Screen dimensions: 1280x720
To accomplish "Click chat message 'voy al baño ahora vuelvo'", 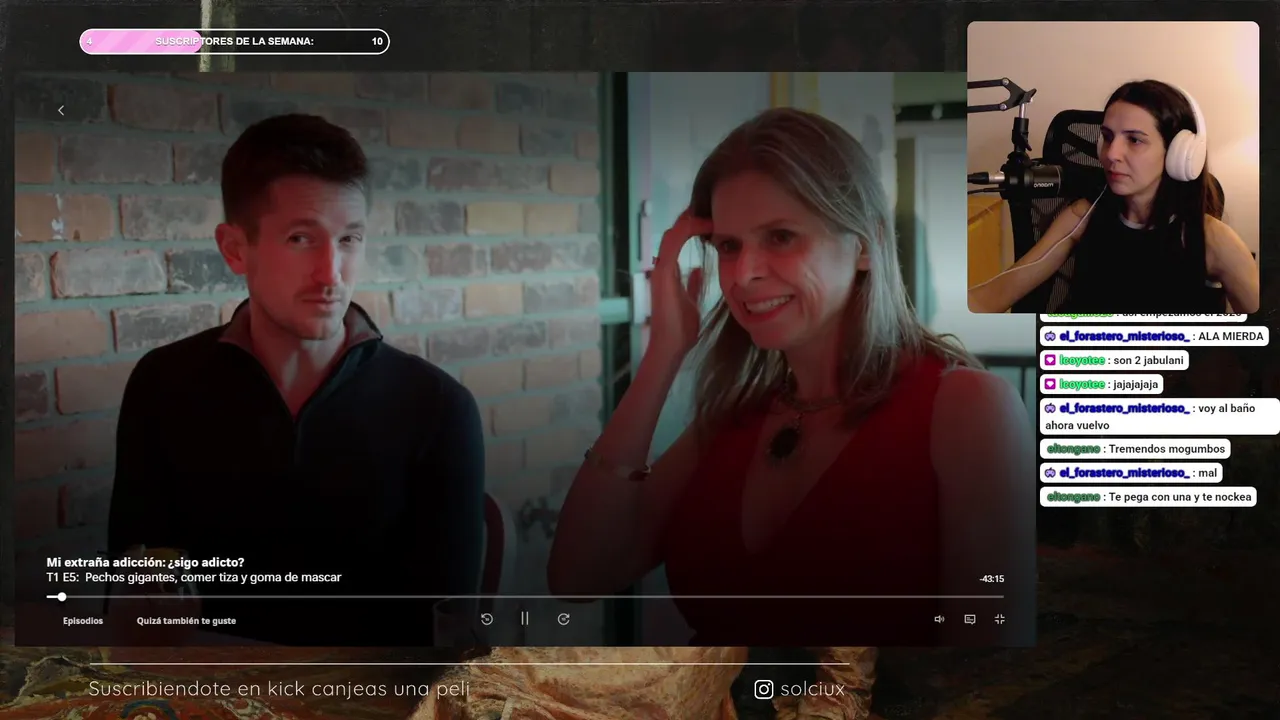I will [x=1159, y=416].
